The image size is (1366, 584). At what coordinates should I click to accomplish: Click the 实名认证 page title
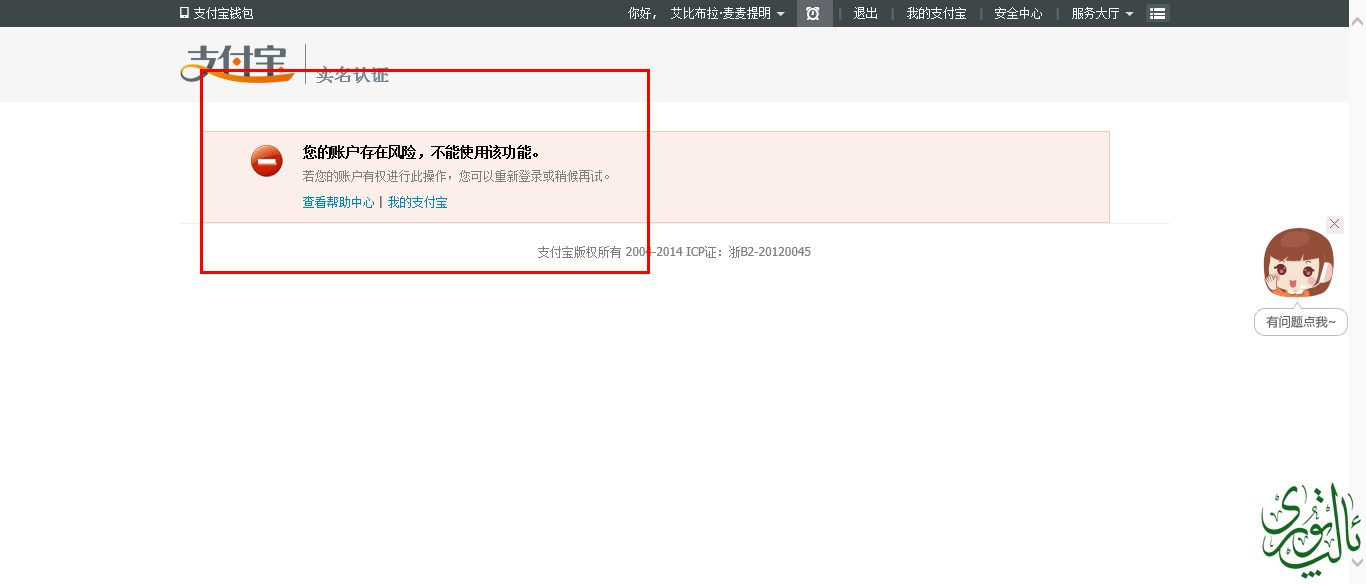pos(352,75)
